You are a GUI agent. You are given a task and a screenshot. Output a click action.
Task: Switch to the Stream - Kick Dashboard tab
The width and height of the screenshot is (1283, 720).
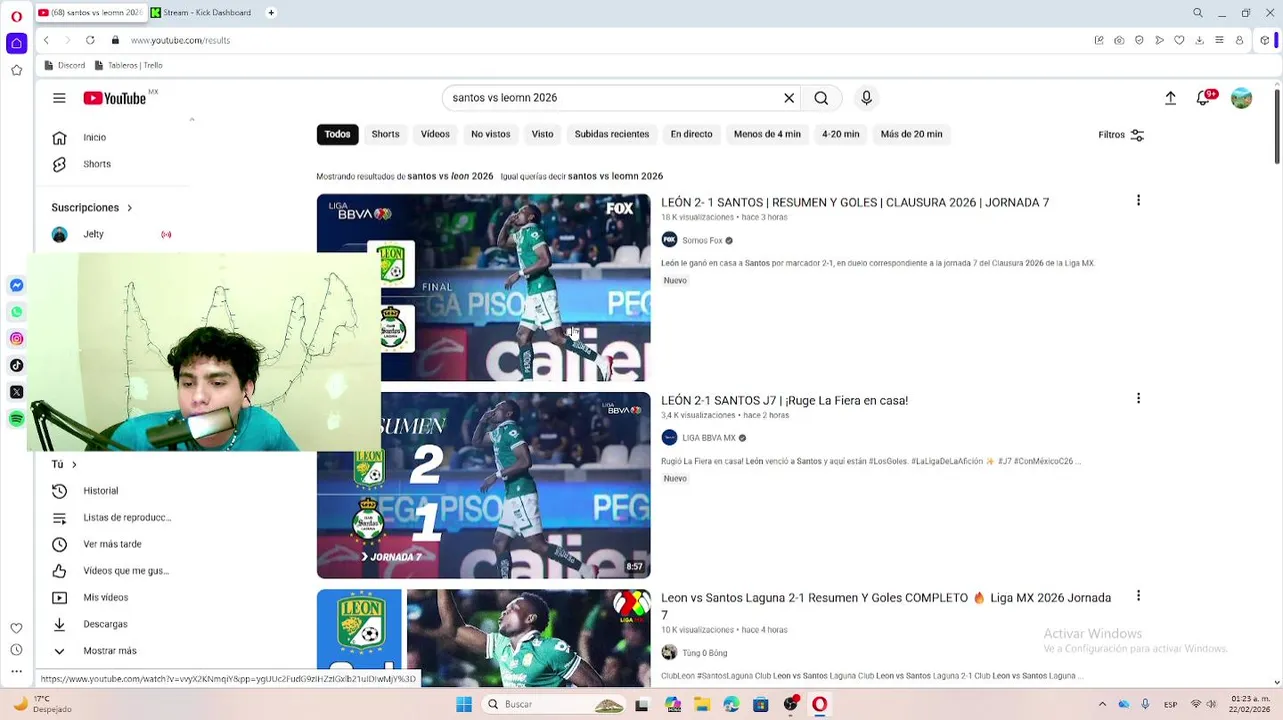coord(202,13)
